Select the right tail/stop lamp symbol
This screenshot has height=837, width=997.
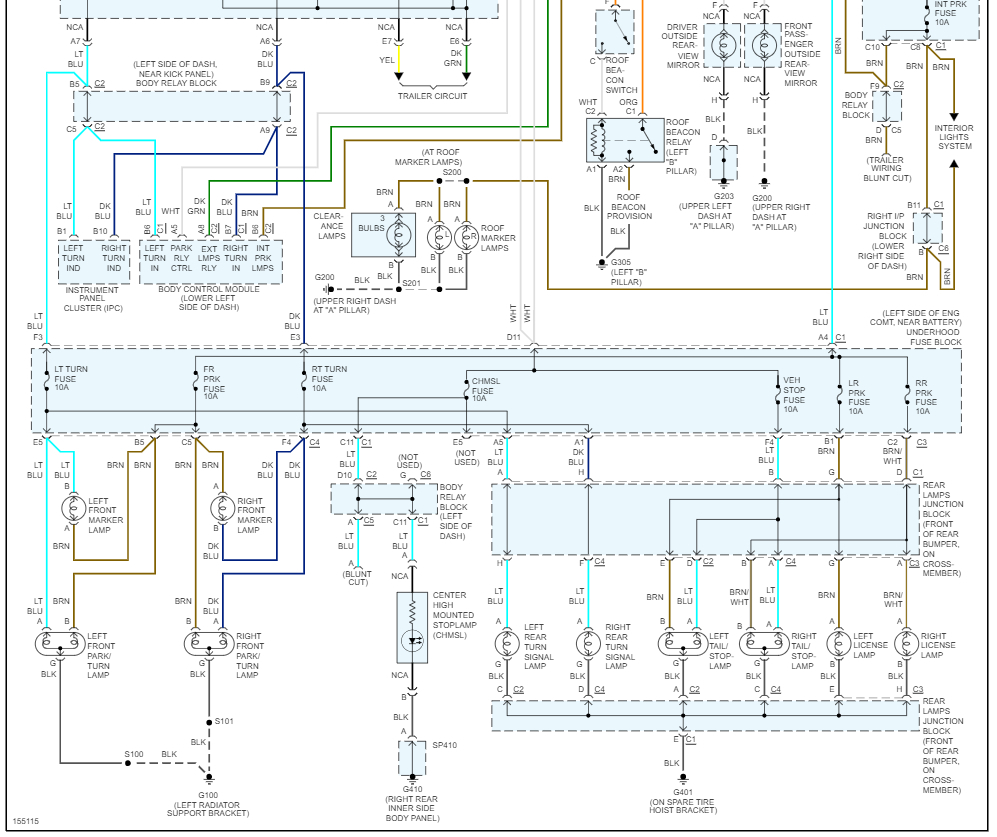[764, 643]
